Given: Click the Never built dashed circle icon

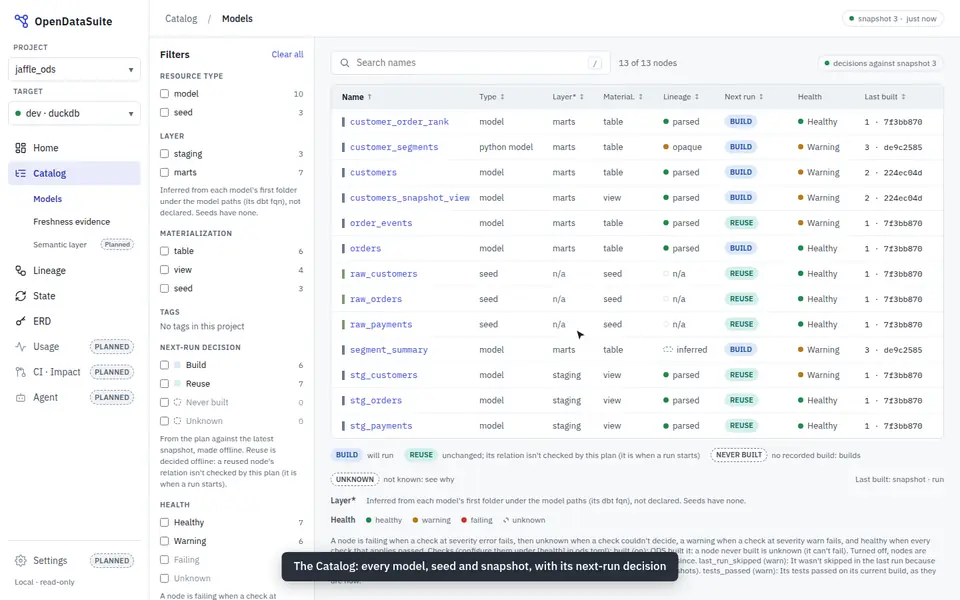Looking at the screenshot, I should click(178, 402).
